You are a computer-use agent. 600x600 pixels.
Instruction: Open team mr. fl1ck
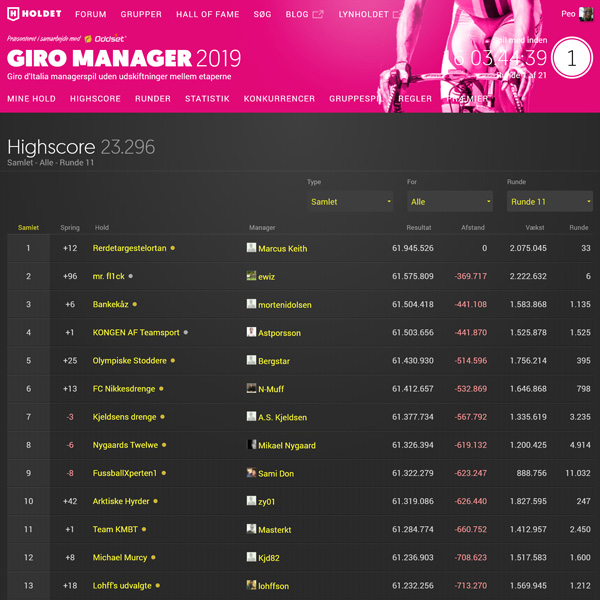[x=109, y=276]
